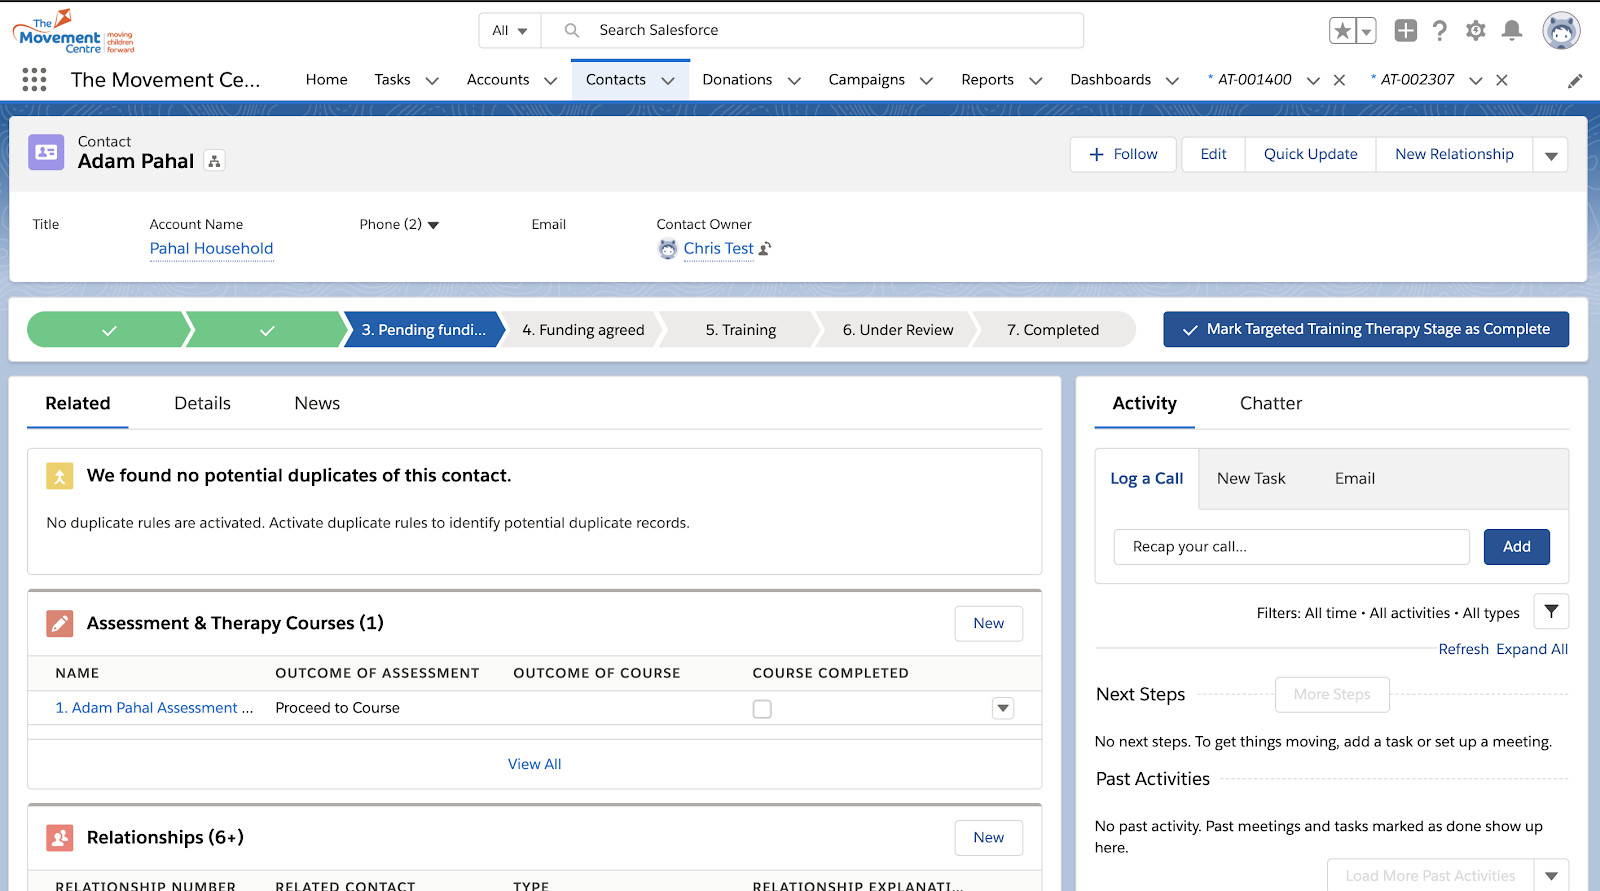Expand the Phone (2) dropdown
Screen dimensions: 1600x891
point(433,226)
